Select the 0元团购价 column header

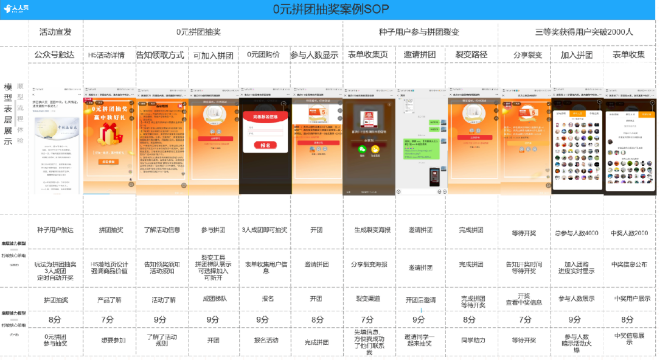point(263,55)
